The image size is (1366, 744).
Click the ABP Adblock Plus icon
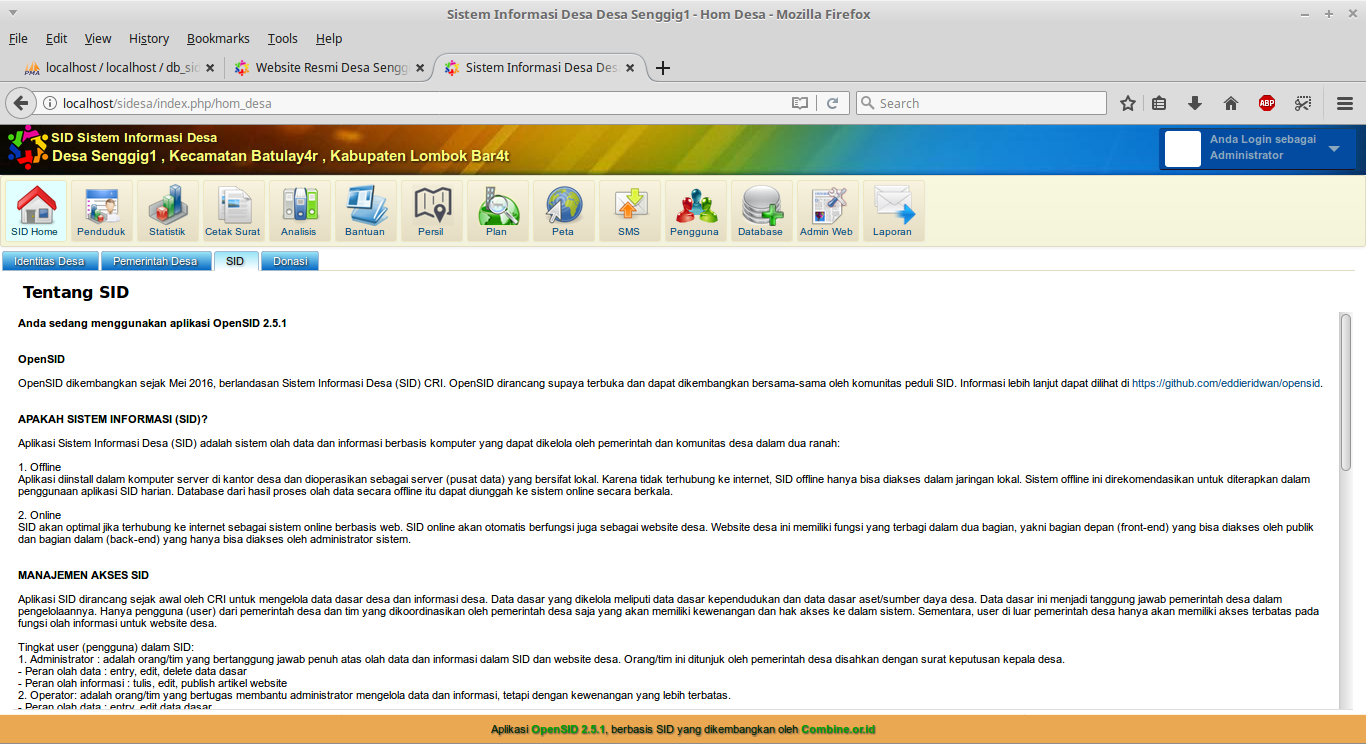pos(1267,103)
